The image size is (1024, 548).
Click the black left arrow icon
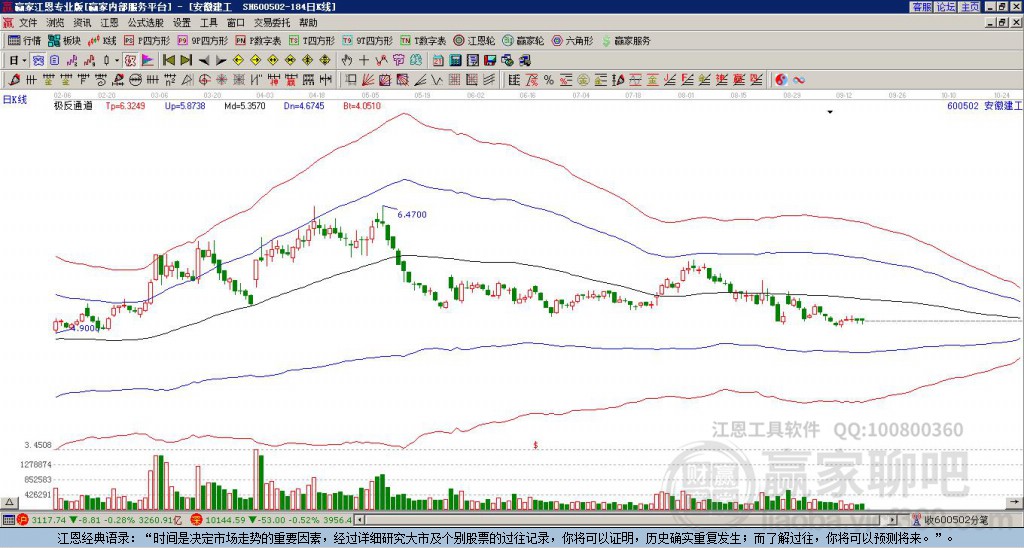pos(204,61)
